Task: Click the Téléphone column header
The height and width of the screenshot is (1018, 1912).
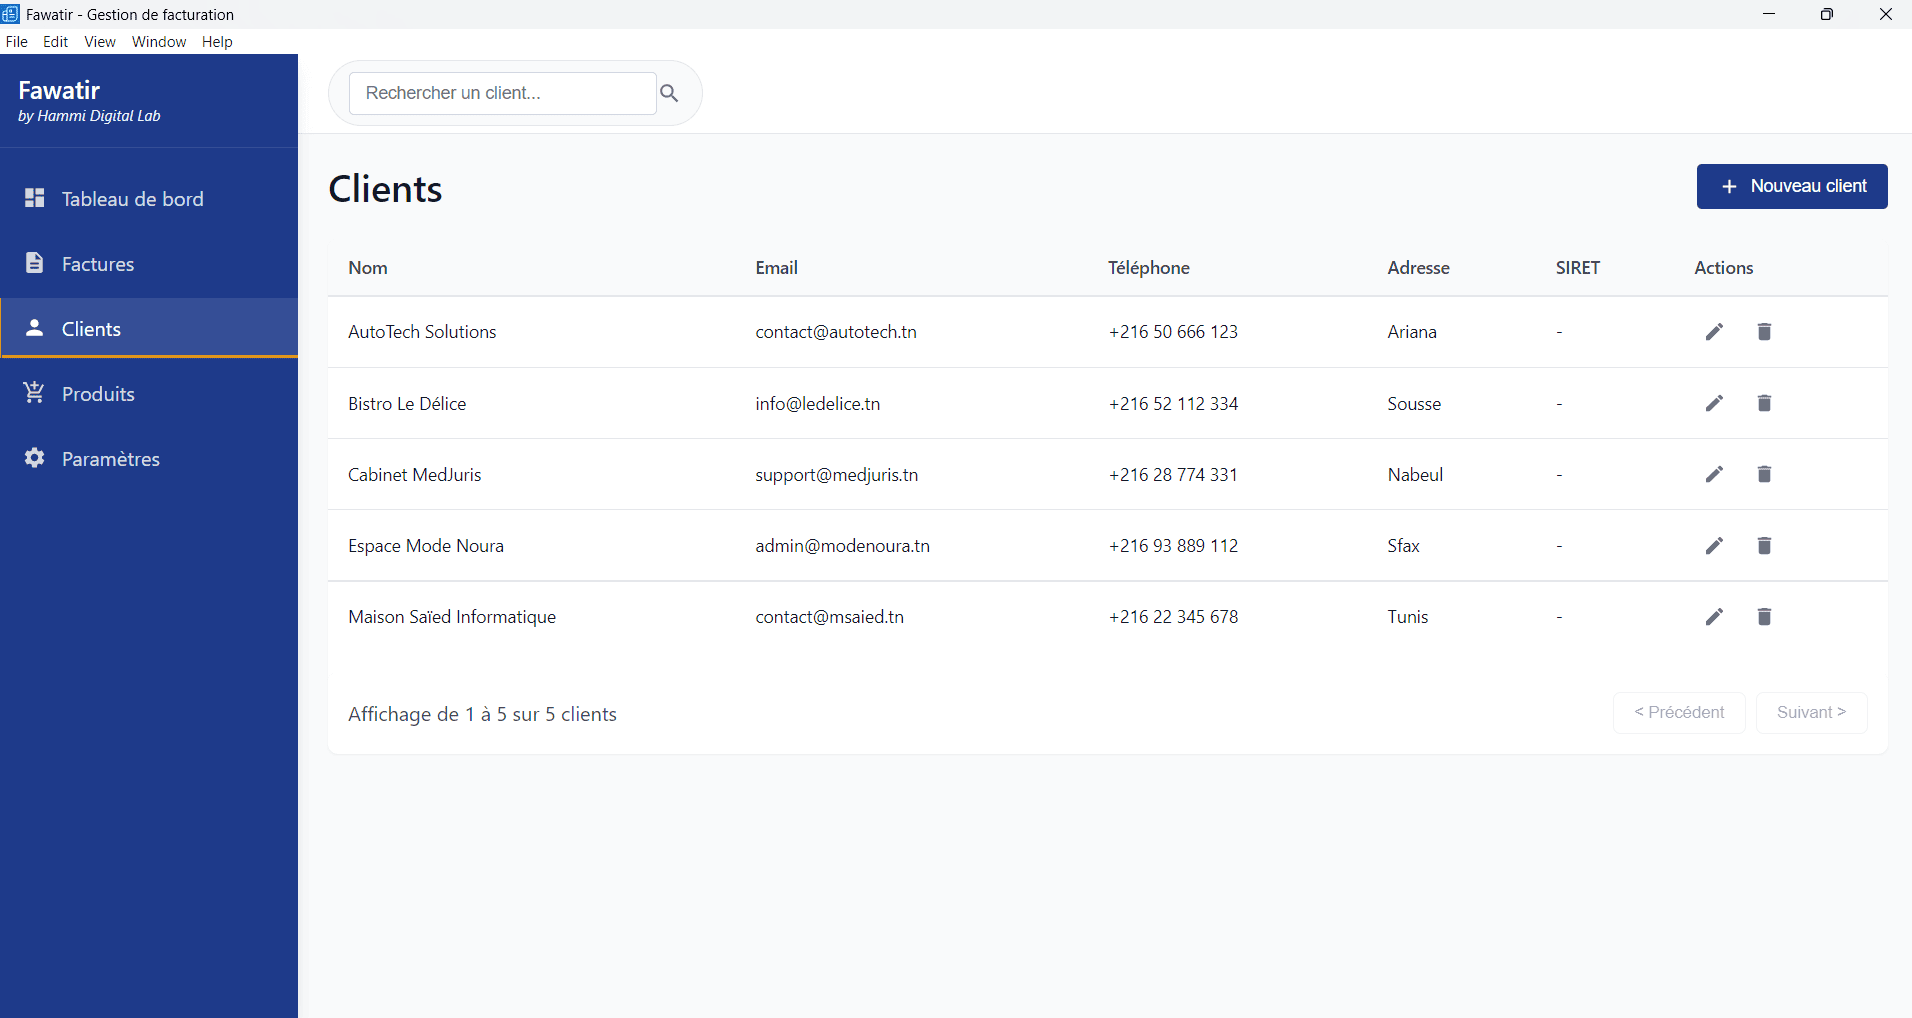Action: click(1149, 268)
